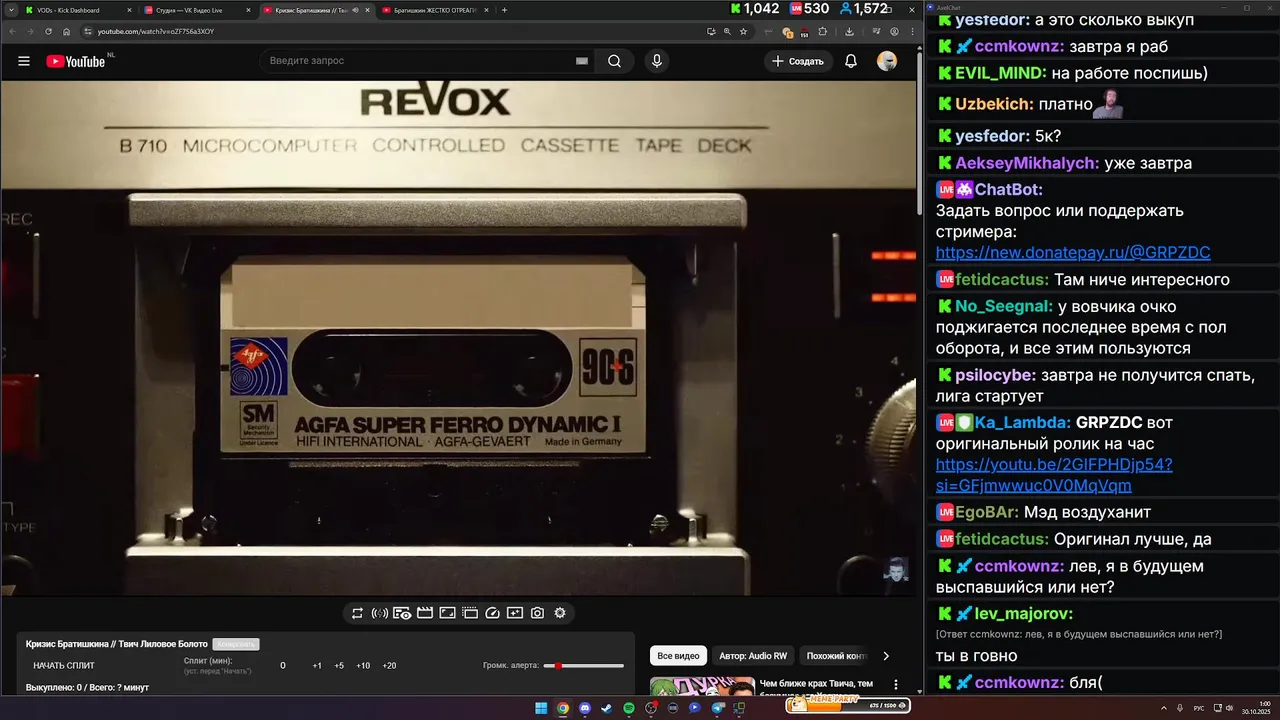Switch to 'Братишкин ЖЕСТКО ОТРЕАГИ' tab
This screenshot has width=1280, height=720.
point(435,10)
